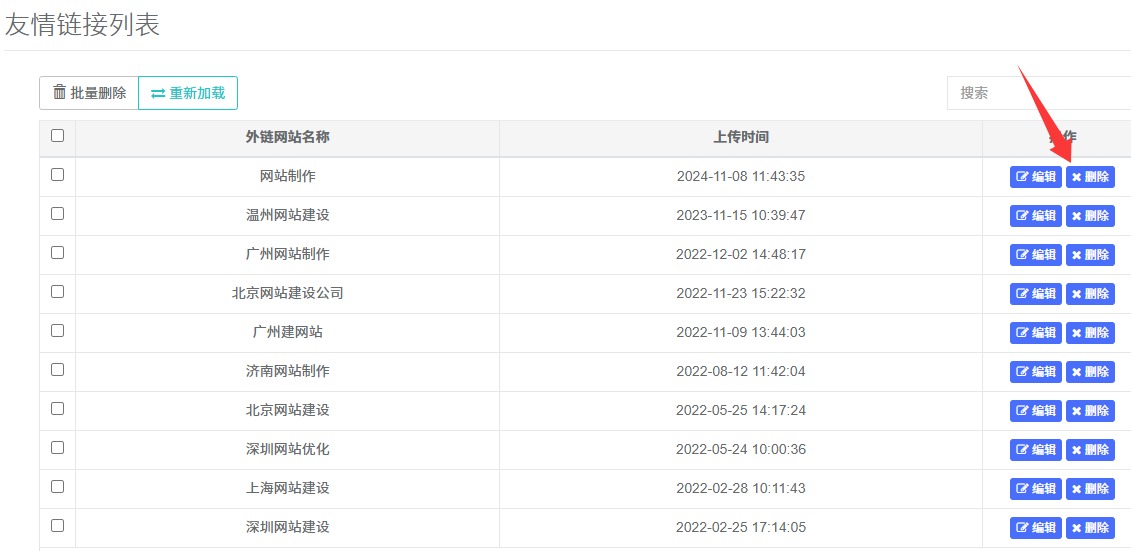The height and width of the screenshot is (551, 1131).
Task: Sort by 外链网站名称 column header
Action: (x=287, y=137)
